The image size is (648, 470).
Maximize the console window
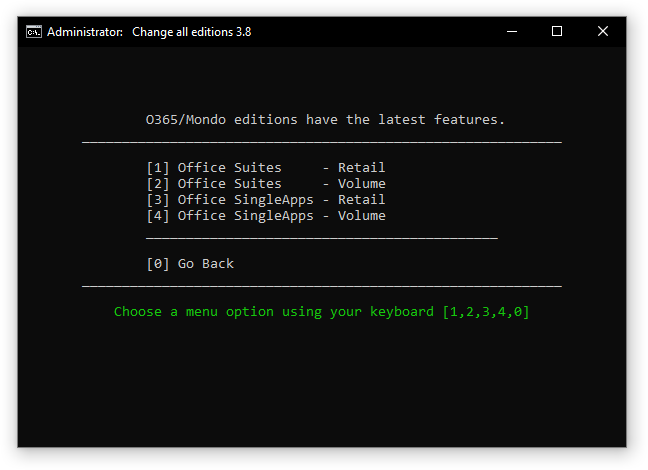pyautogui.click(x=557, y=31)
